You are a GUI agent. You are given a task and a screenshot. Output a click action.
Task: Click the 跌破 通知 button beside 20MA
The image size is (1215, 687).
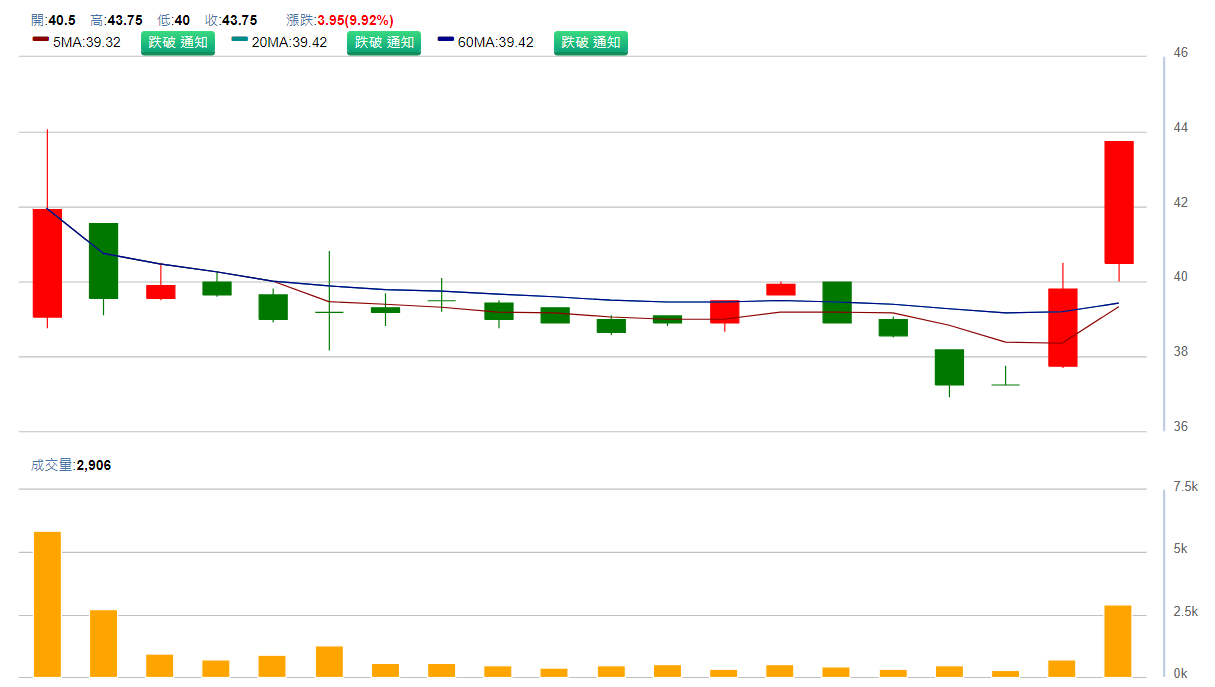[384, 42]
